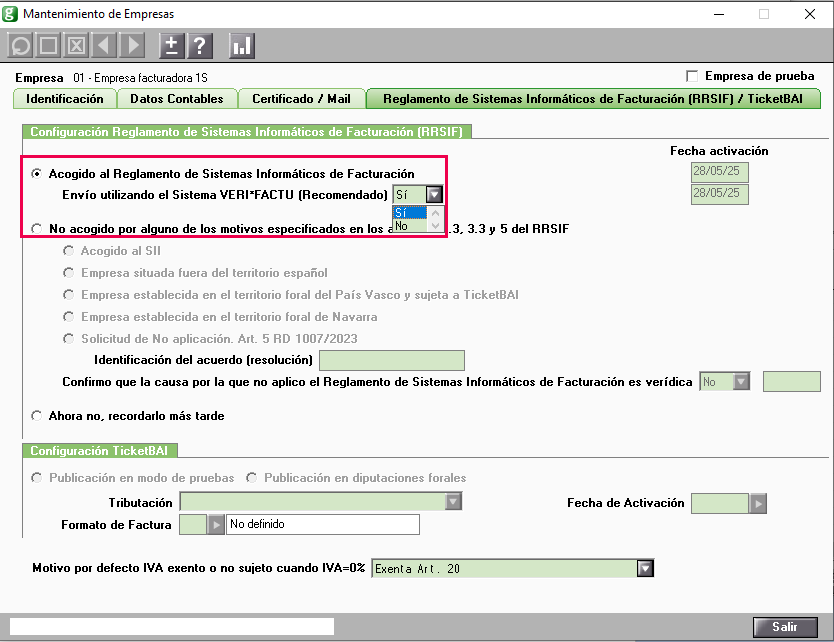Click the Fecha activación date field showing 28/05/25
The image size is (834, 642).
720,171
